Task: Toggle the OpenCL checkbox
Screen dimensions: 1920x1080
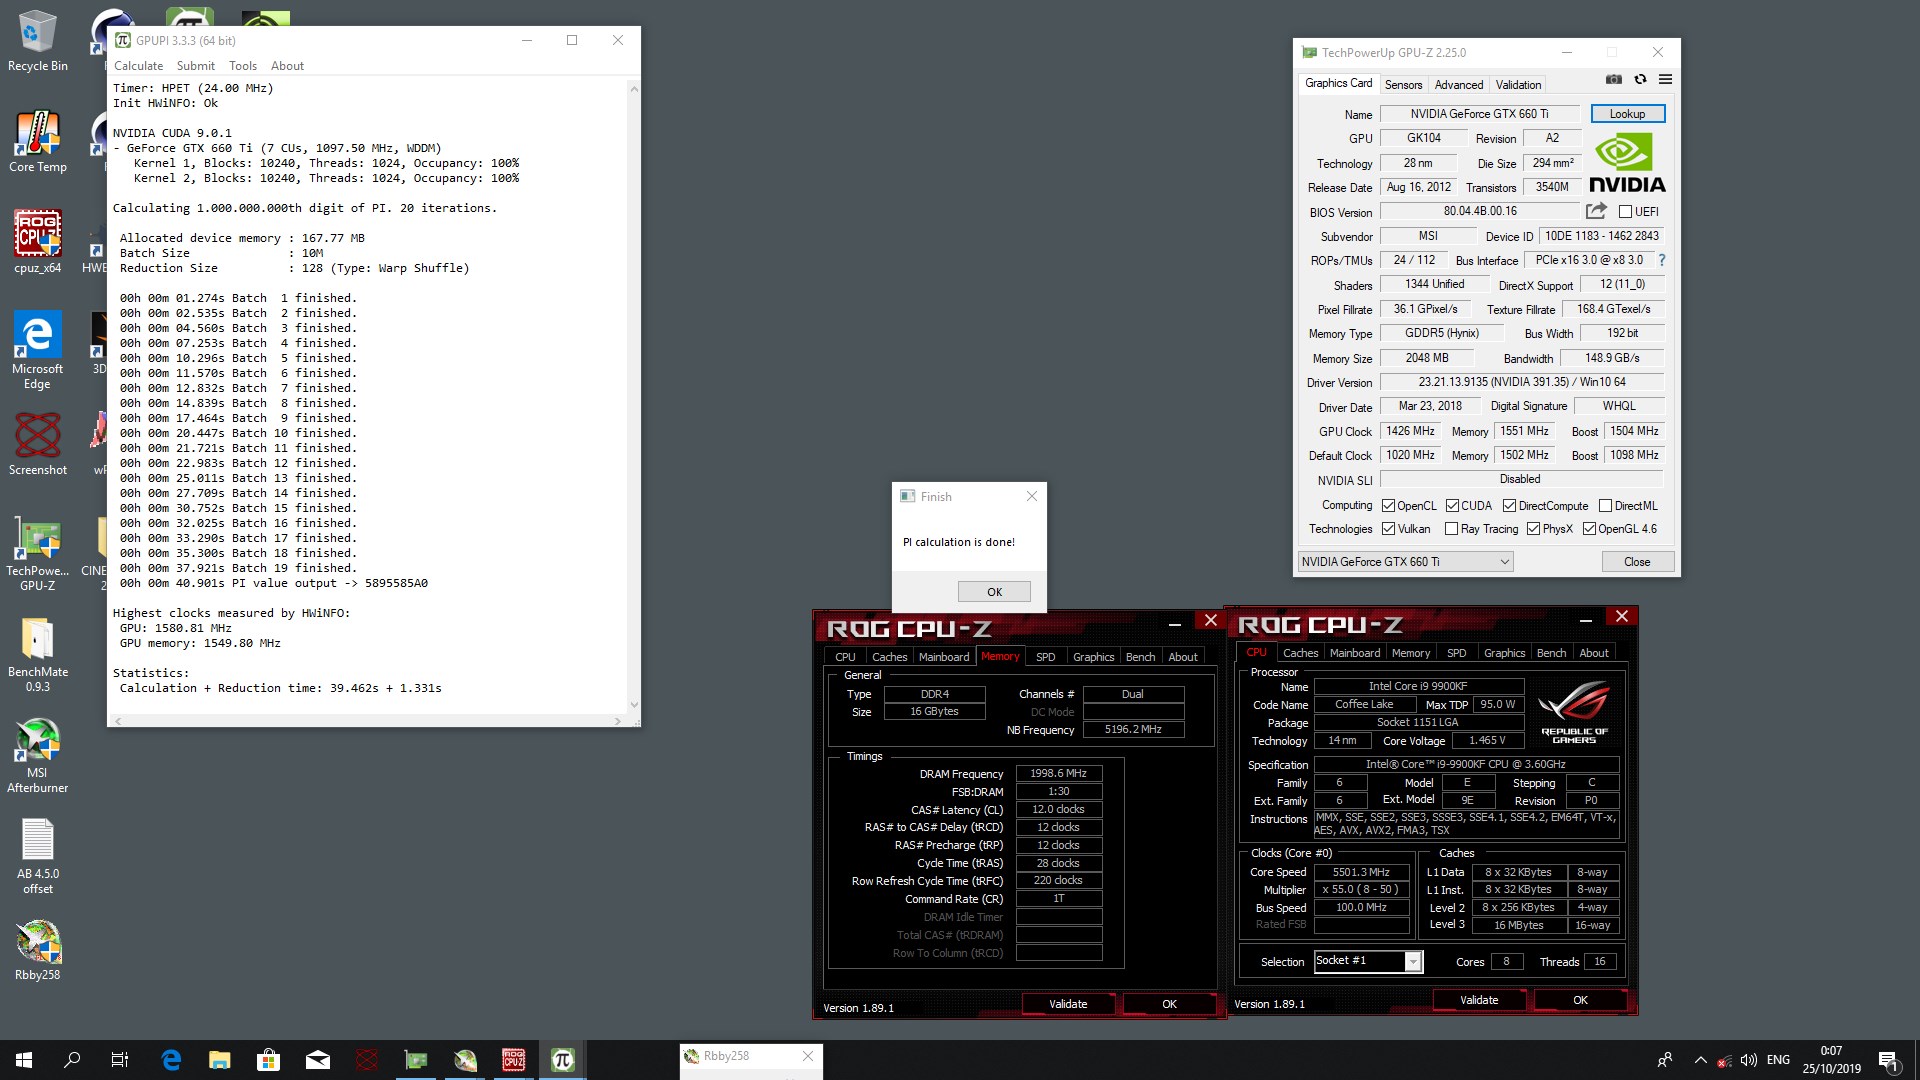Action: 1388,506
